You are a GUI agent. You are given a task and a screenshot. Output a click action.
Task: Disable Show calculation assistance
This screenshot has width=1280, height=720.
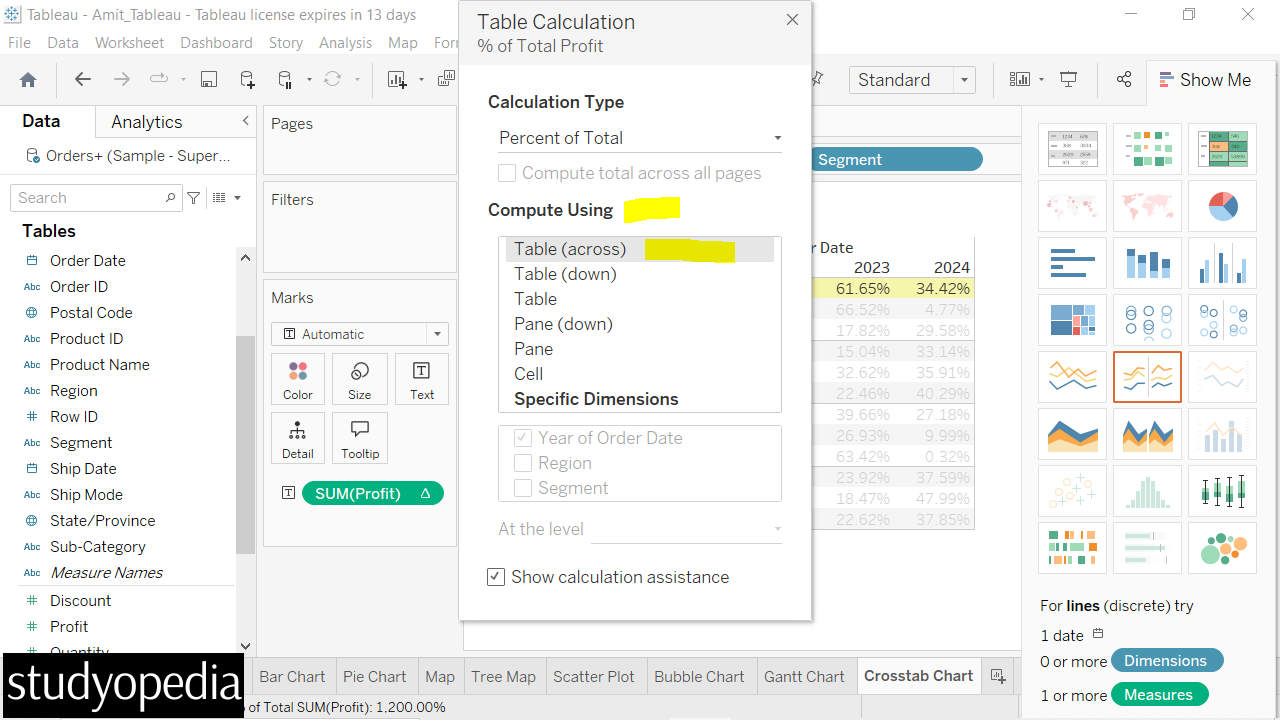[496, 577]
